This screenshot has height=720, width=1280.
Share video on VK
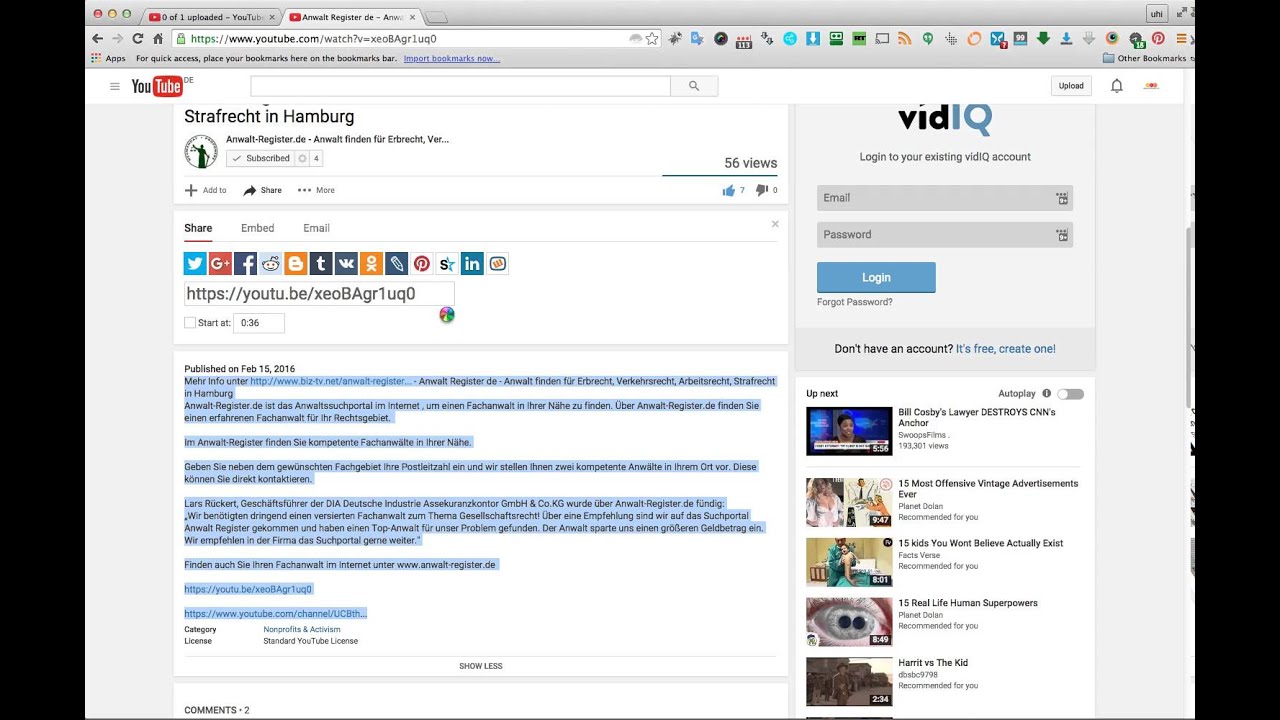pos(346,264)
